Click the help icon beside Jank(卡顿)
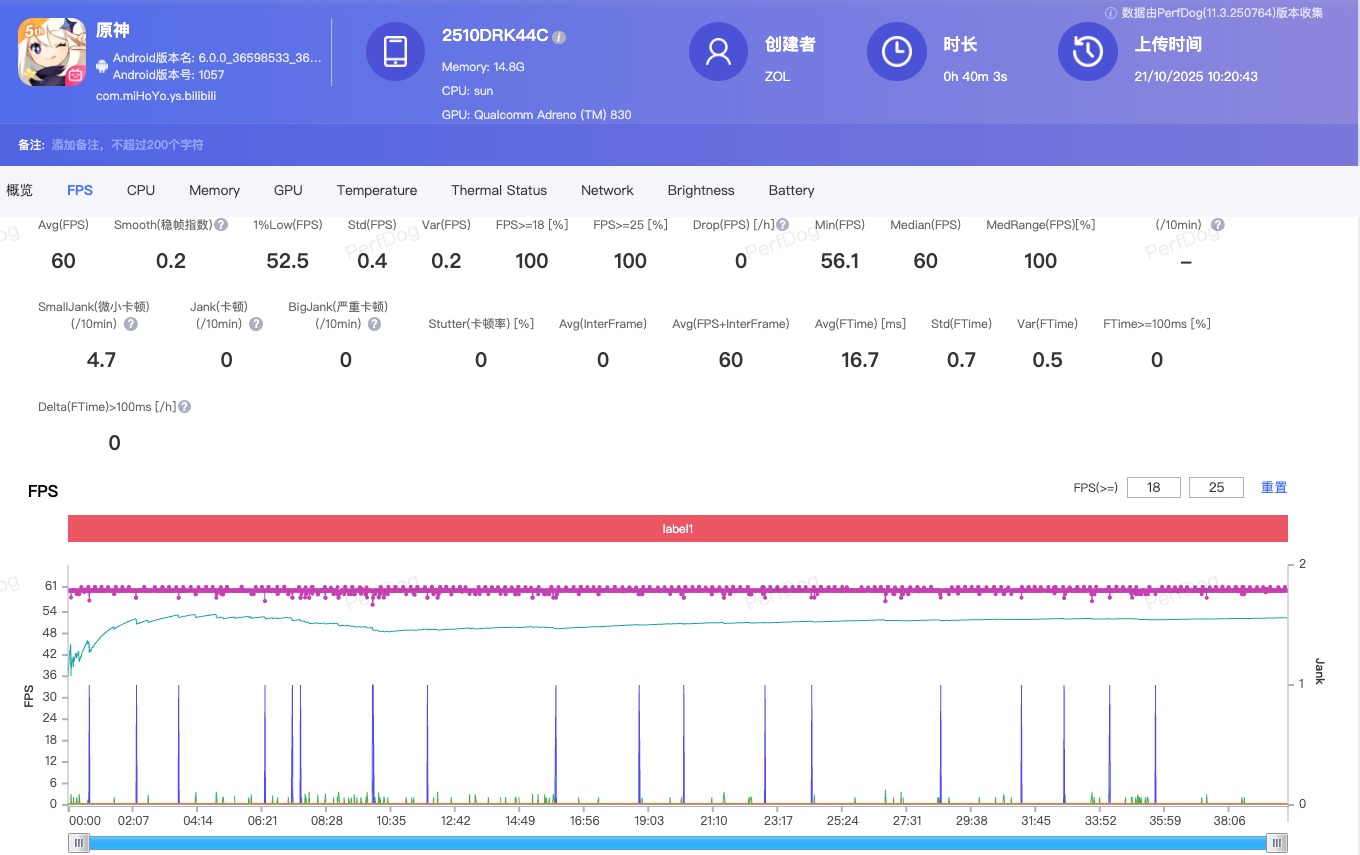 [257, 324]
